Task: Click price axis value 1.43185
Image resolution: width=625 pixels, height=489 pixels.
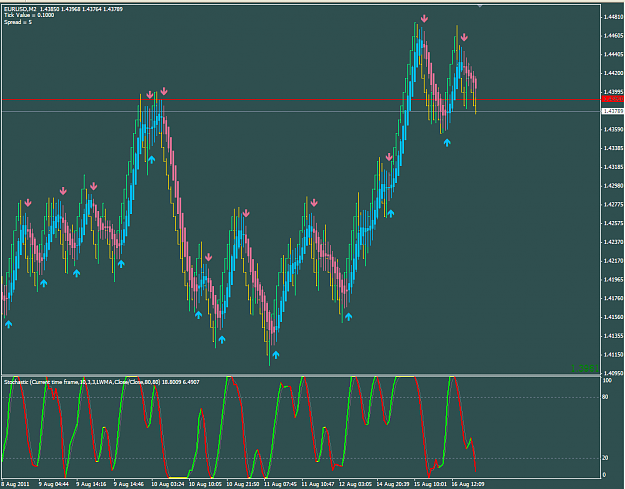Action: pyautogui.click(x=613, y=167)
